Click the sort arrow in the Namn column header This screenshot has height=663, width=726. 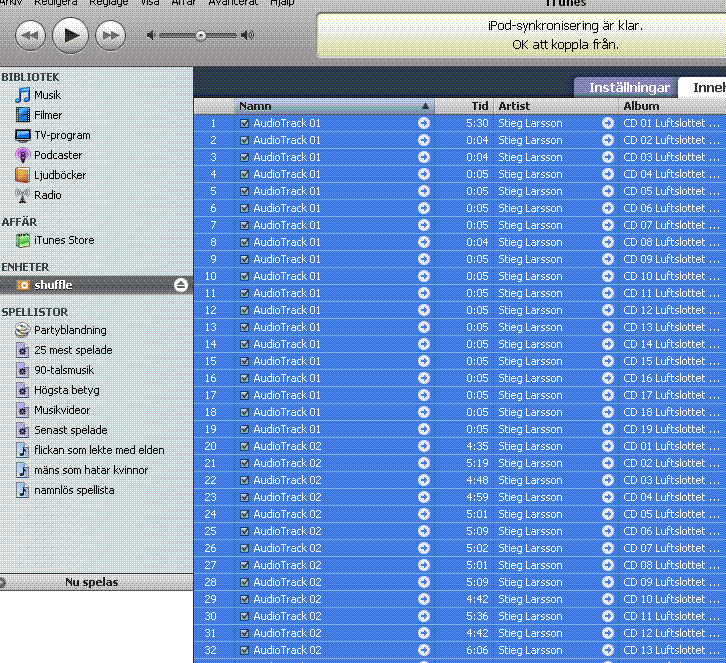425,106
